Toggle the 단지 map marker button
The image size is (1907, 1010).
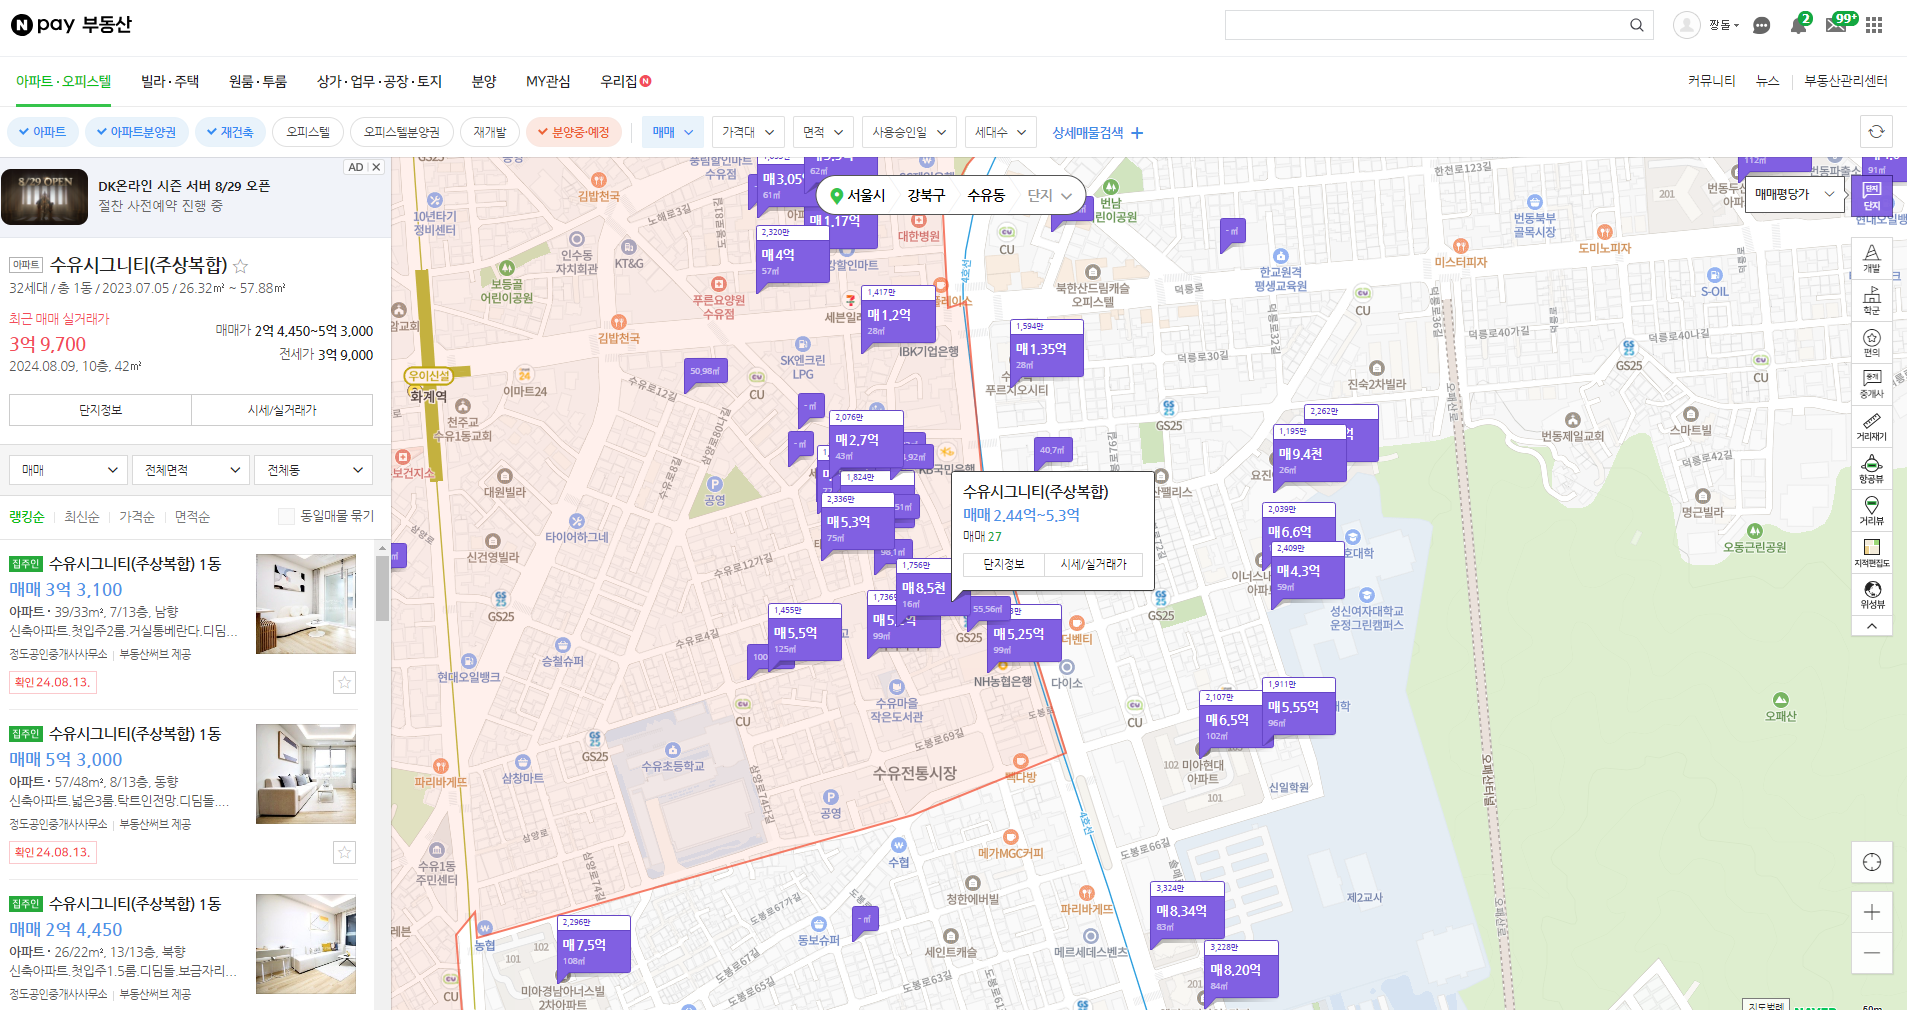pos(1871,197)
